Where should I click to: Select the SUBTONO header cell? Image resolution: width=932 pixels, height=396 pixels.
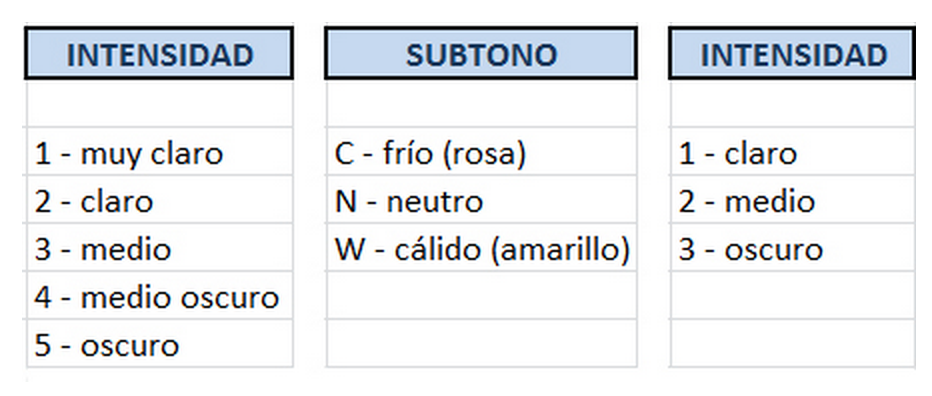coord(481,53)
